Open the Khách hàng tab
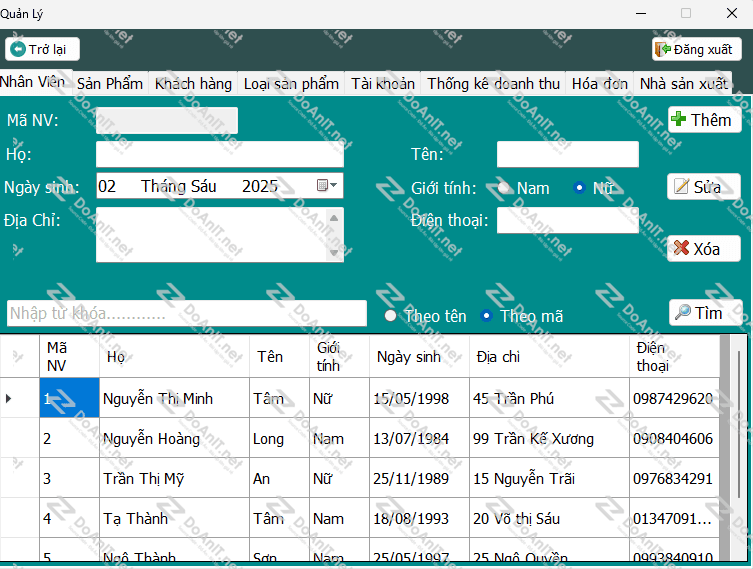The height and width of the screenshot is (569, 753). pyautogui.click(x=193, y=84)
